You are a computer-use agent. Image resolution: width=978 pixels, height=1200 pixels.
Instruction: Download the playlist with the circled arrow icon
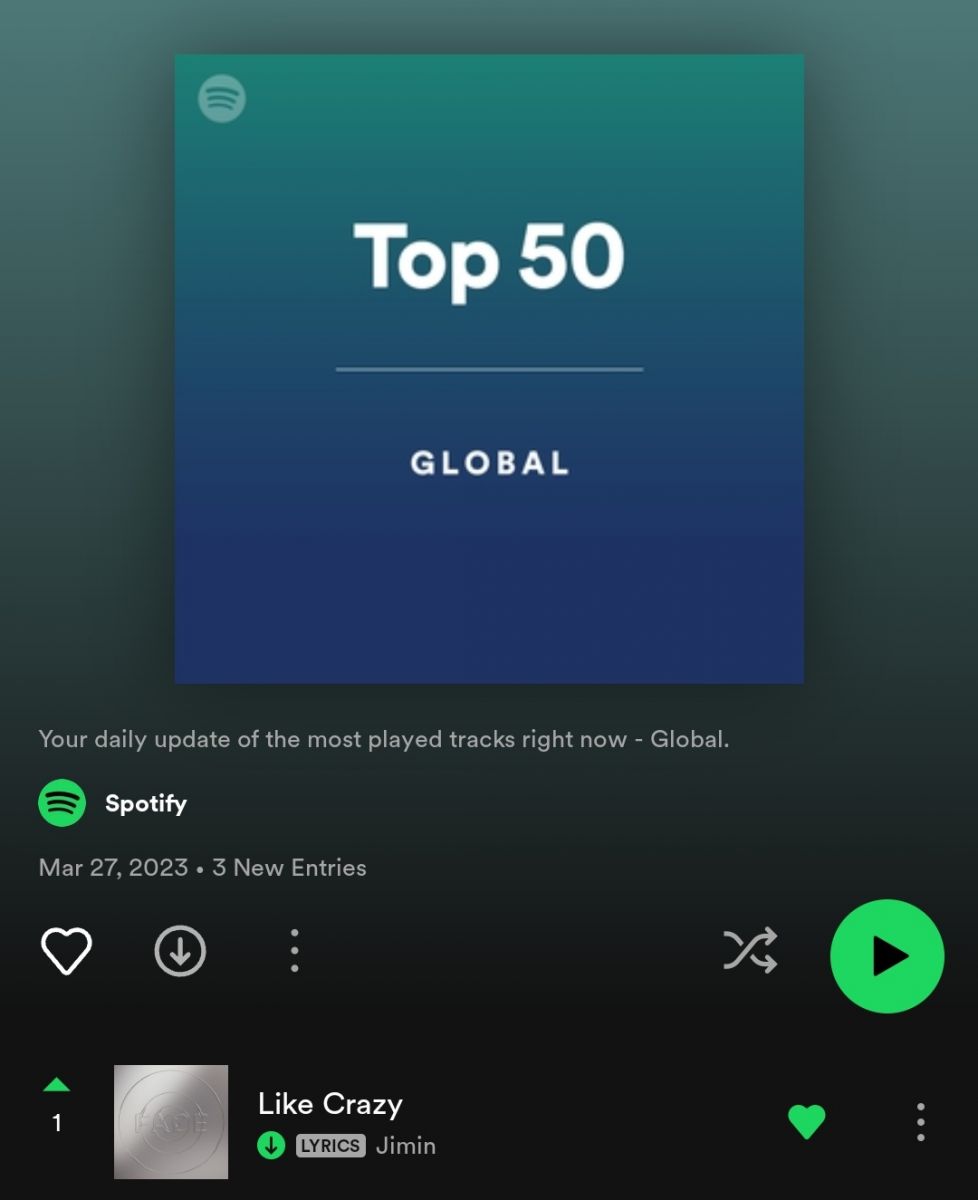tap(180, 951)
